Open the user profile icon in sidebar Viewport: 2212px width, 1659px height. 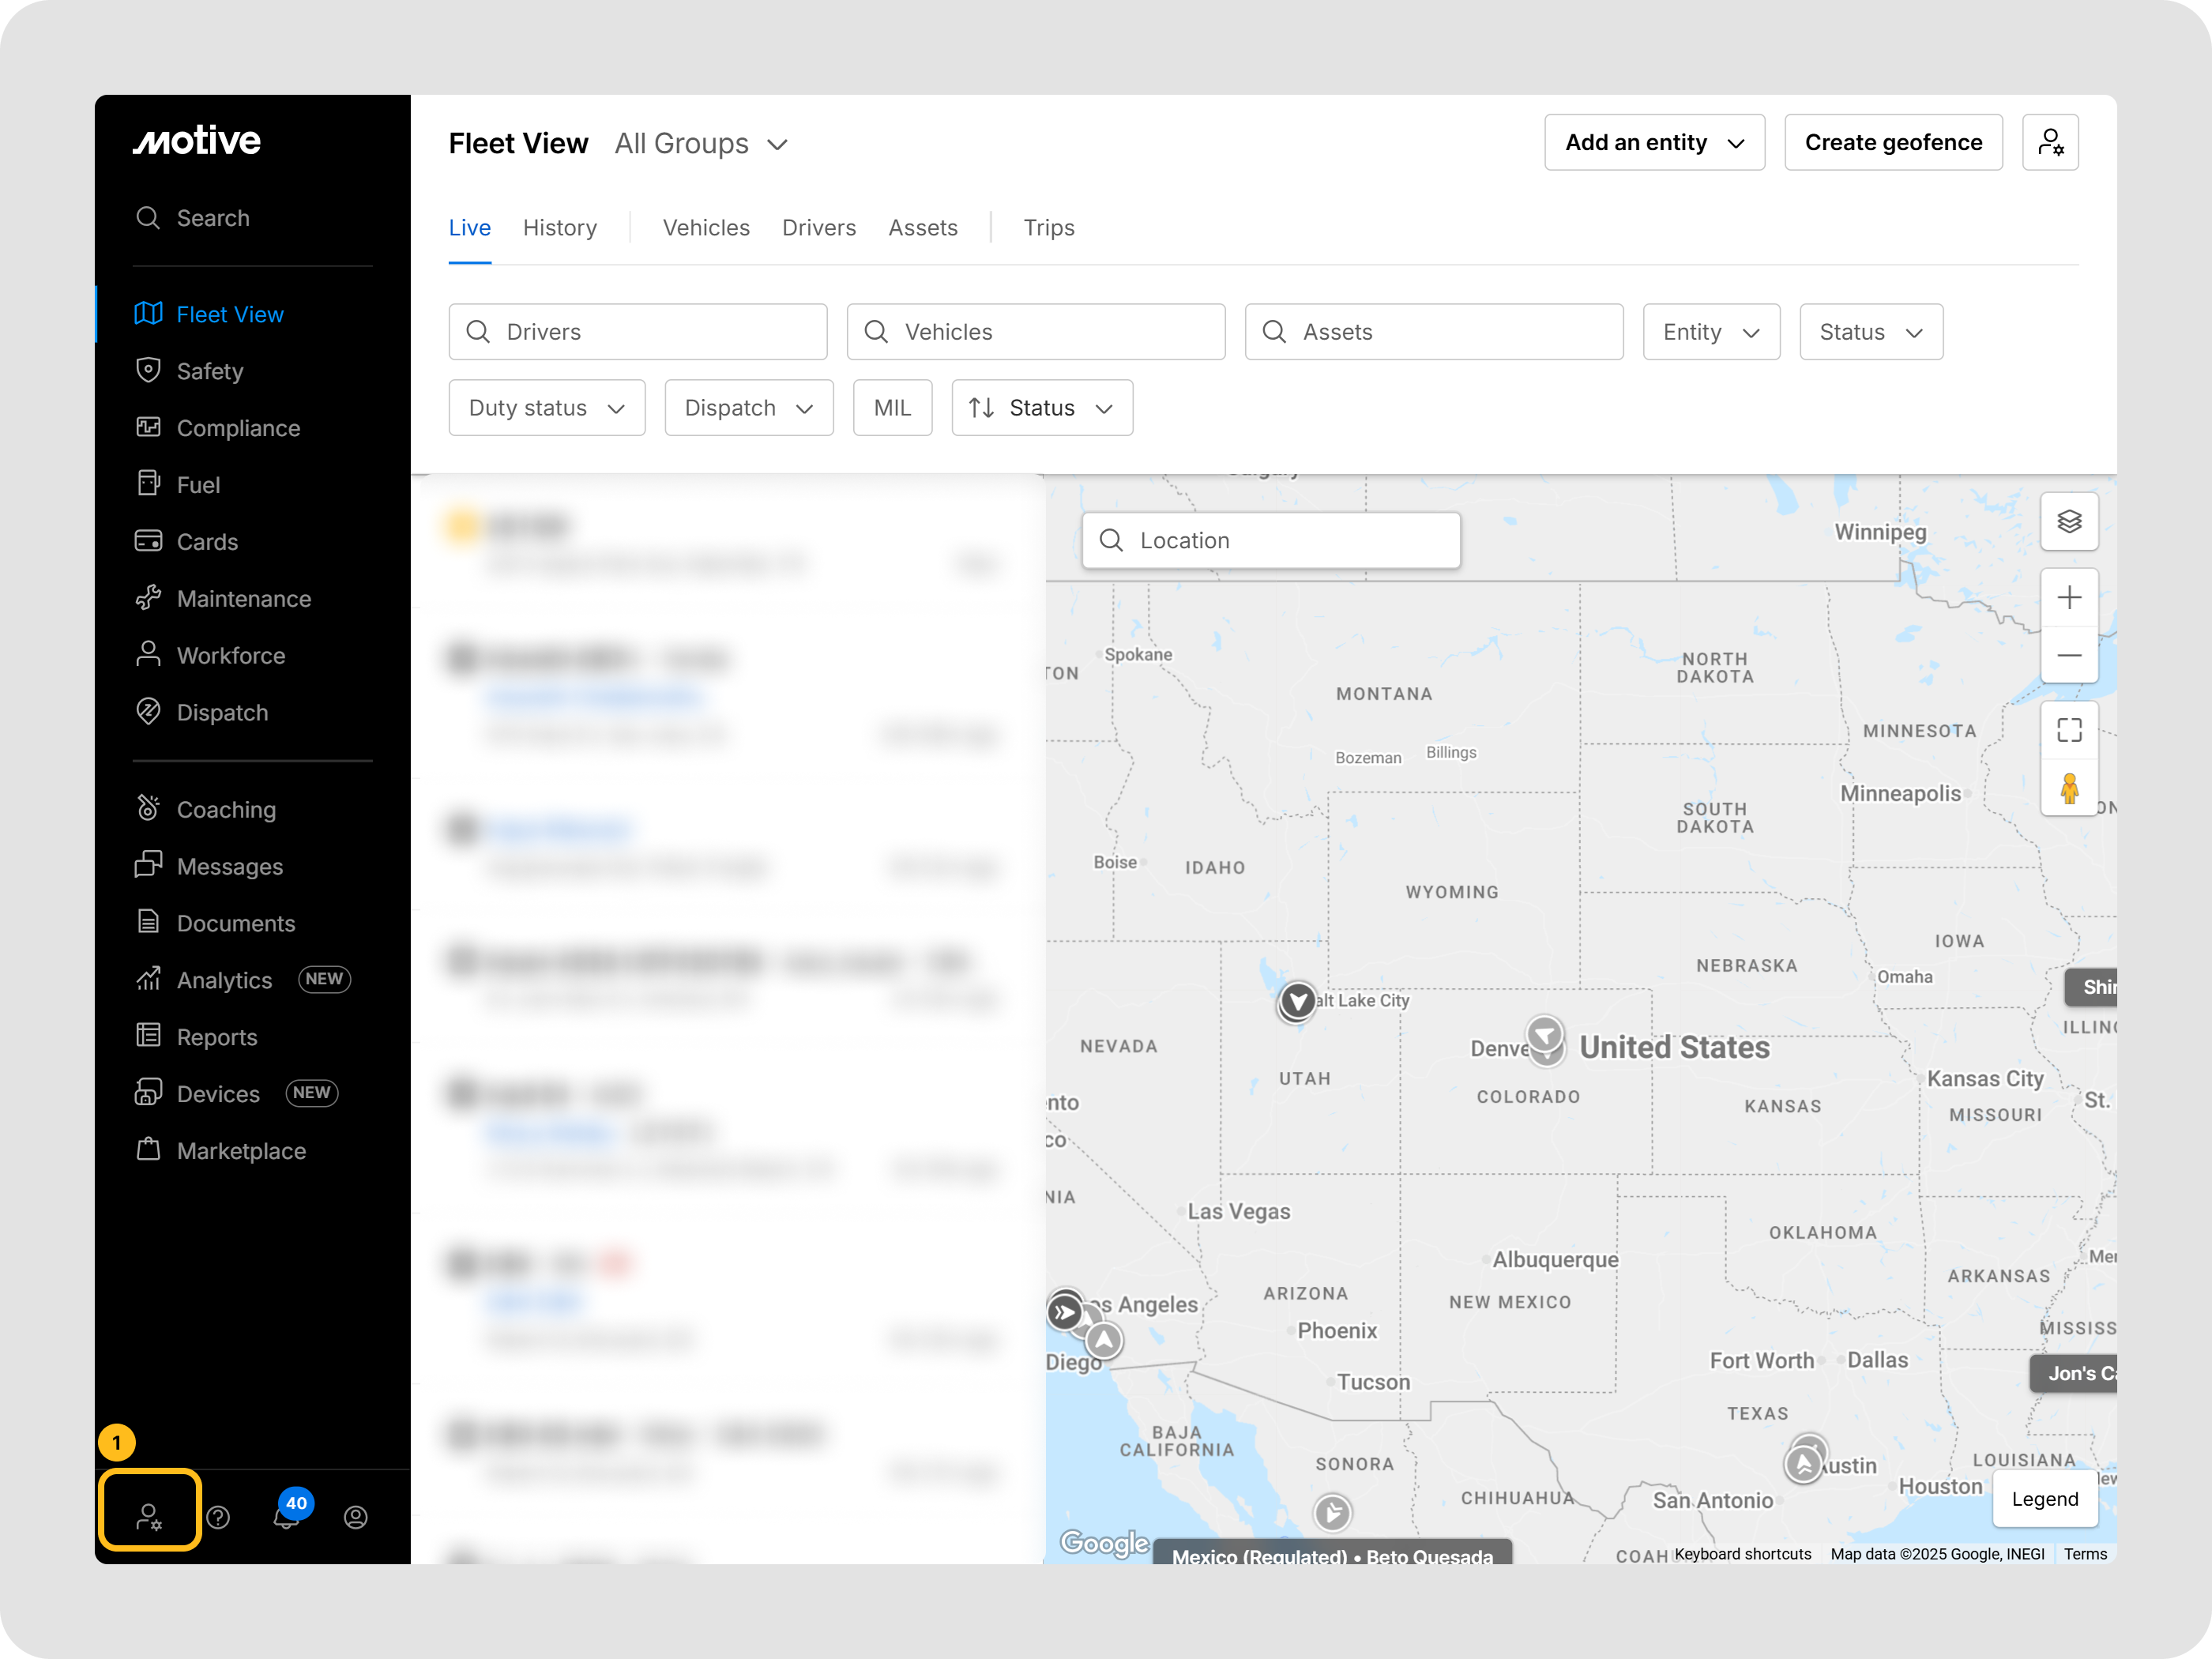356,1517
